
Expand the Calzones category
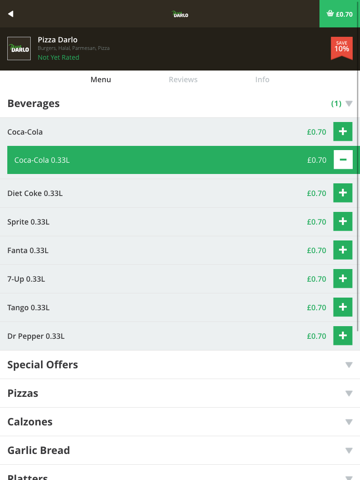(180, 422)
